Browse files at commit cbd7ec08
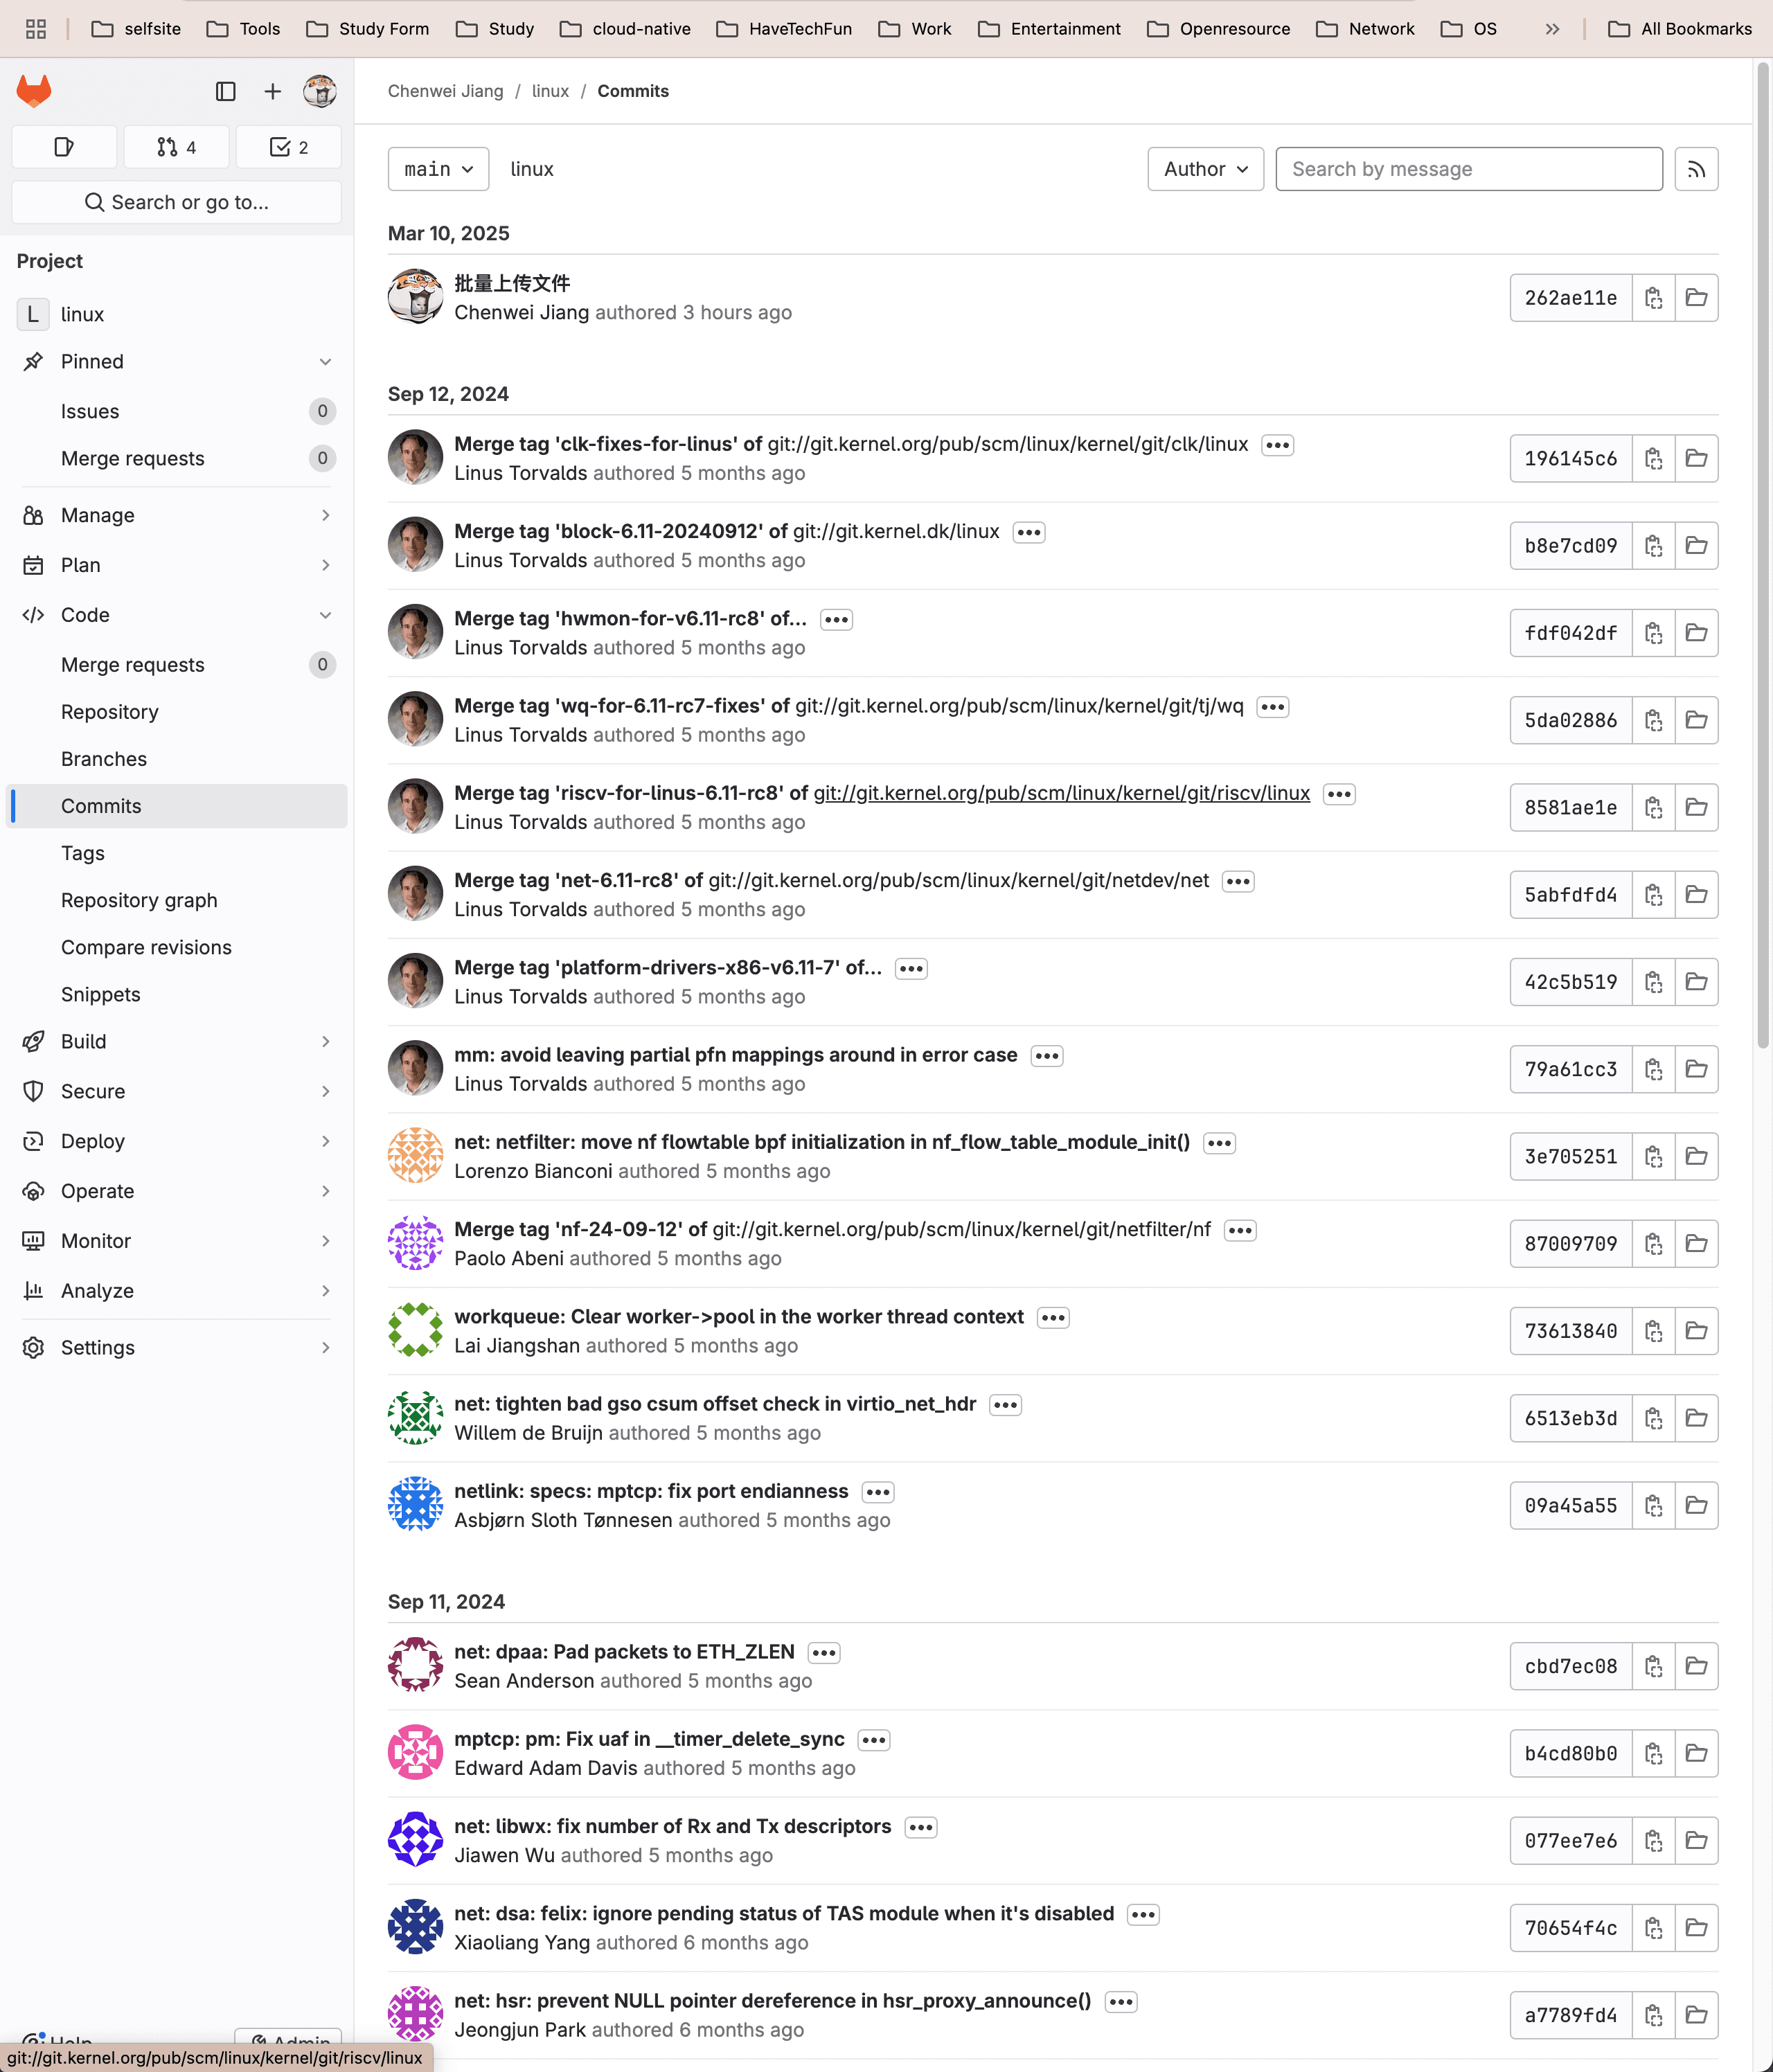1773x2072 pixels. click(1696, 1666)
